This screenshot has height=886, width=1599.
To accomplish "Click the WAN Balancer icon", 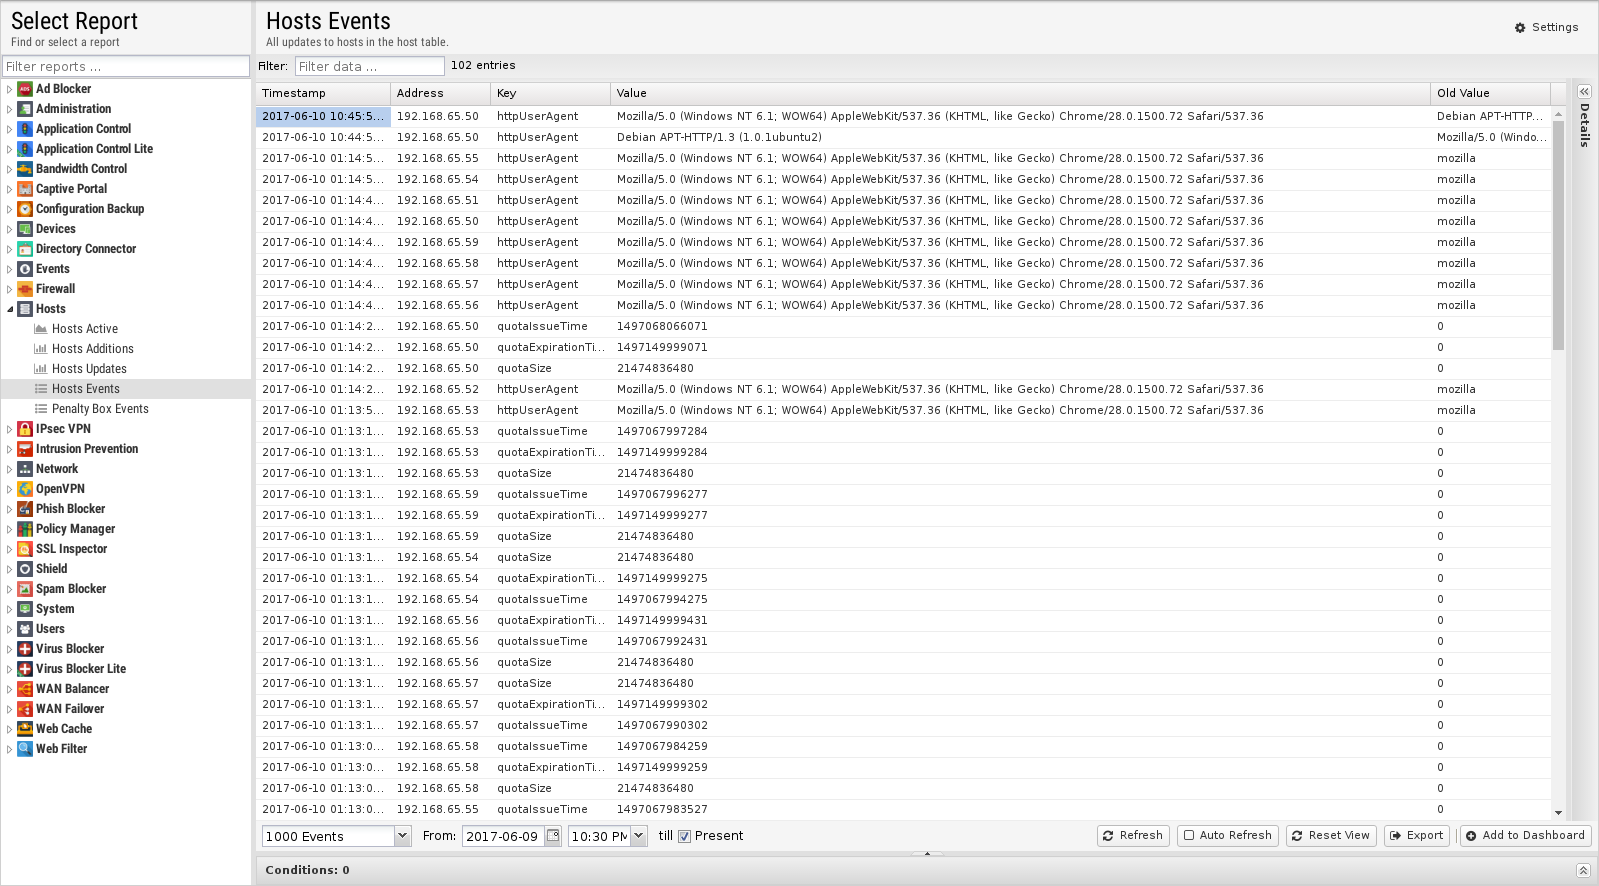I will (25, 689).
